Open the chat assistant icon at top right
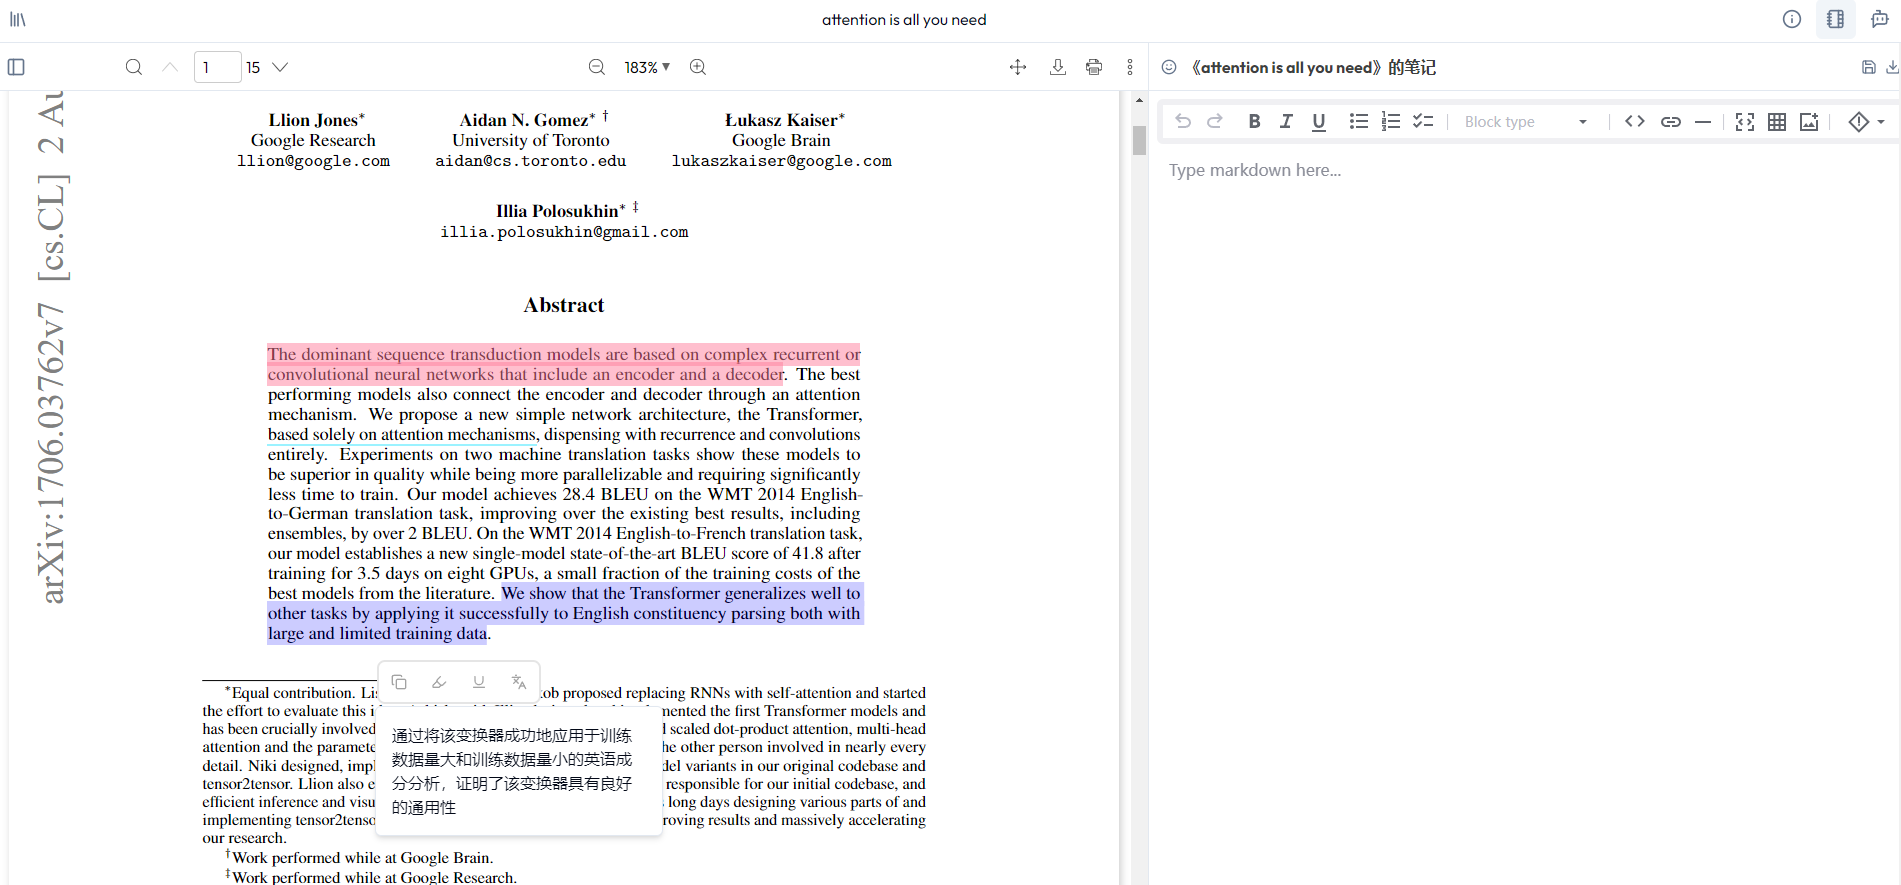 [x=1879, y=20]
